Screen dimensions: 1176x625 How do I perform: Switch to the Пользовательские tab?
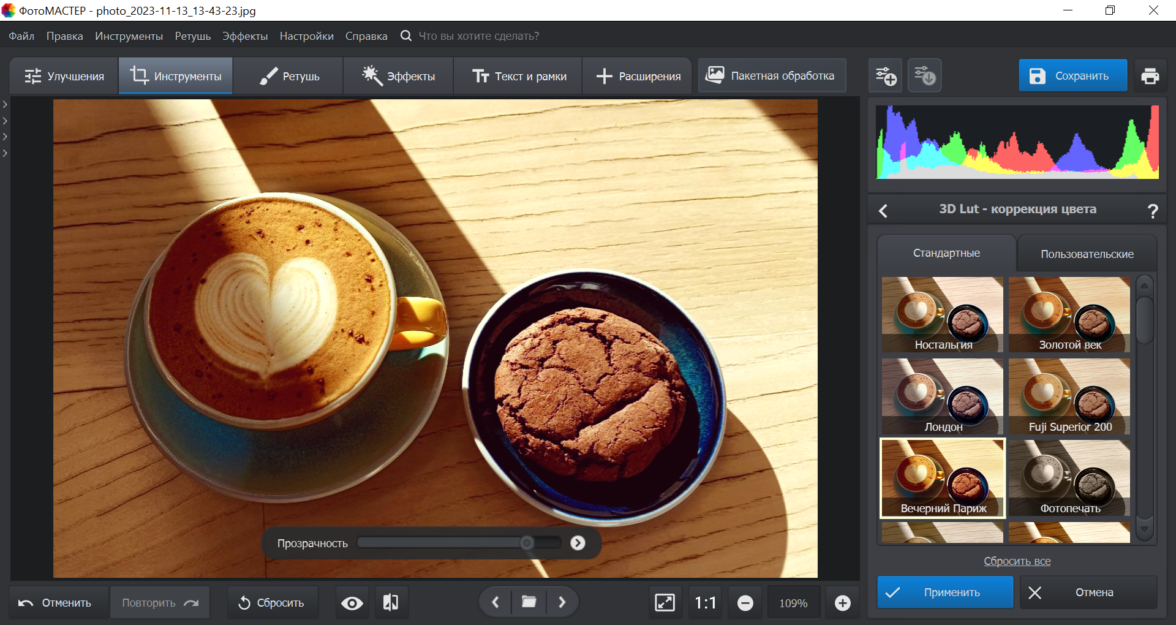point(1087,254)
